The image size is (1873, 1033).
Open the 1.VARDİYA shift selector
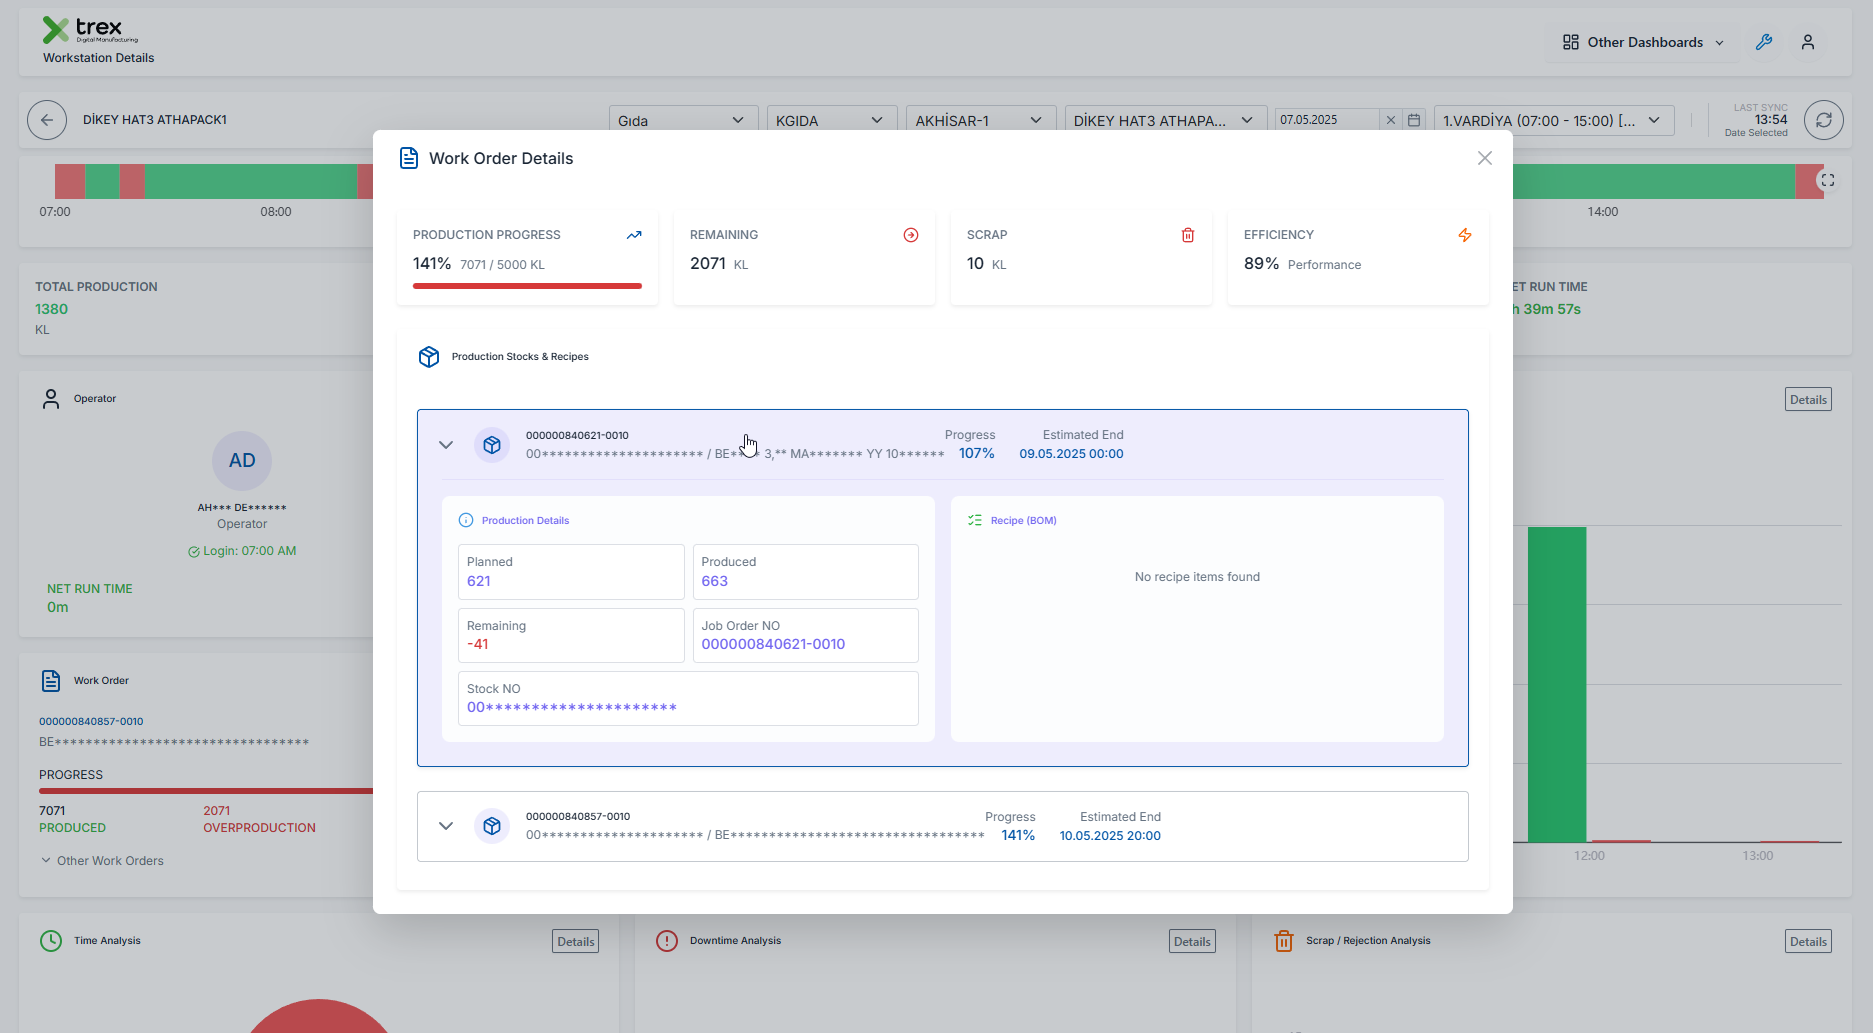pos(1553,120)
